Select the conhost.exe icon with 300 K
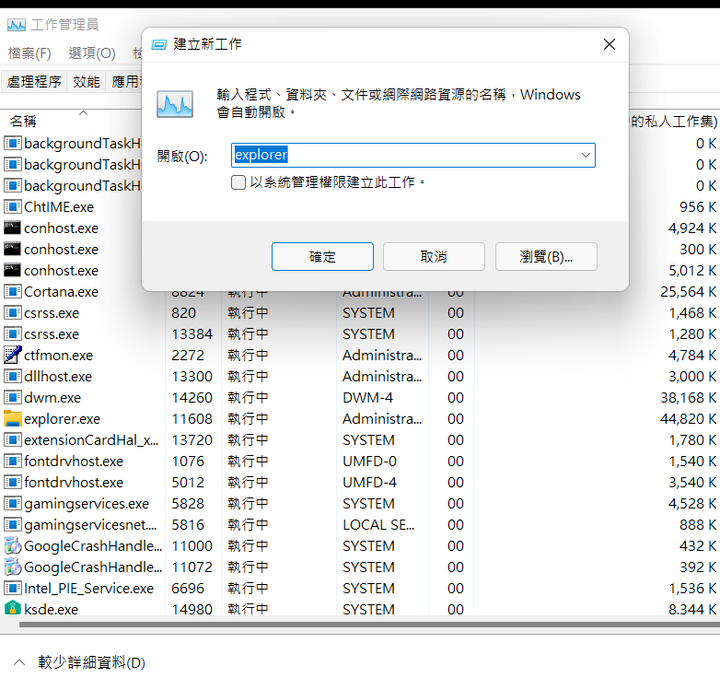The image size is (720, 678). pos(12,249)
